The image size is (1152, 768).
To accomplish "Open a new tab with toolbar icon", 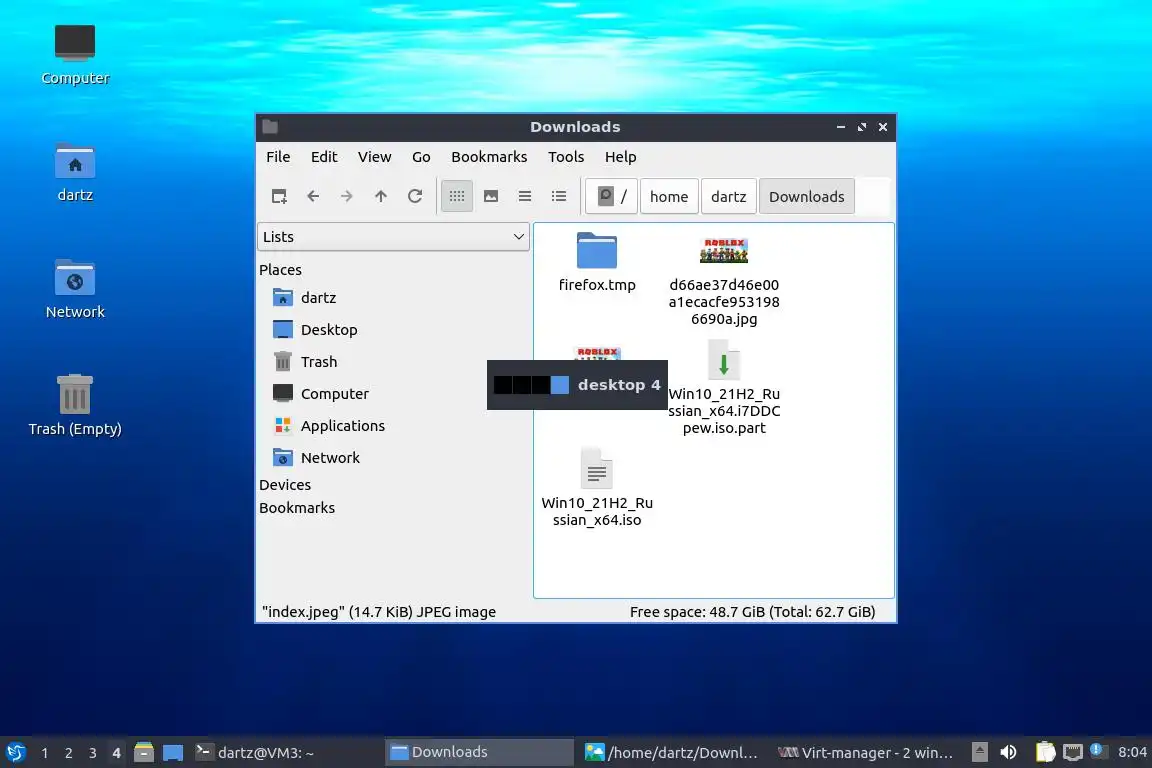I will point(279,196).
